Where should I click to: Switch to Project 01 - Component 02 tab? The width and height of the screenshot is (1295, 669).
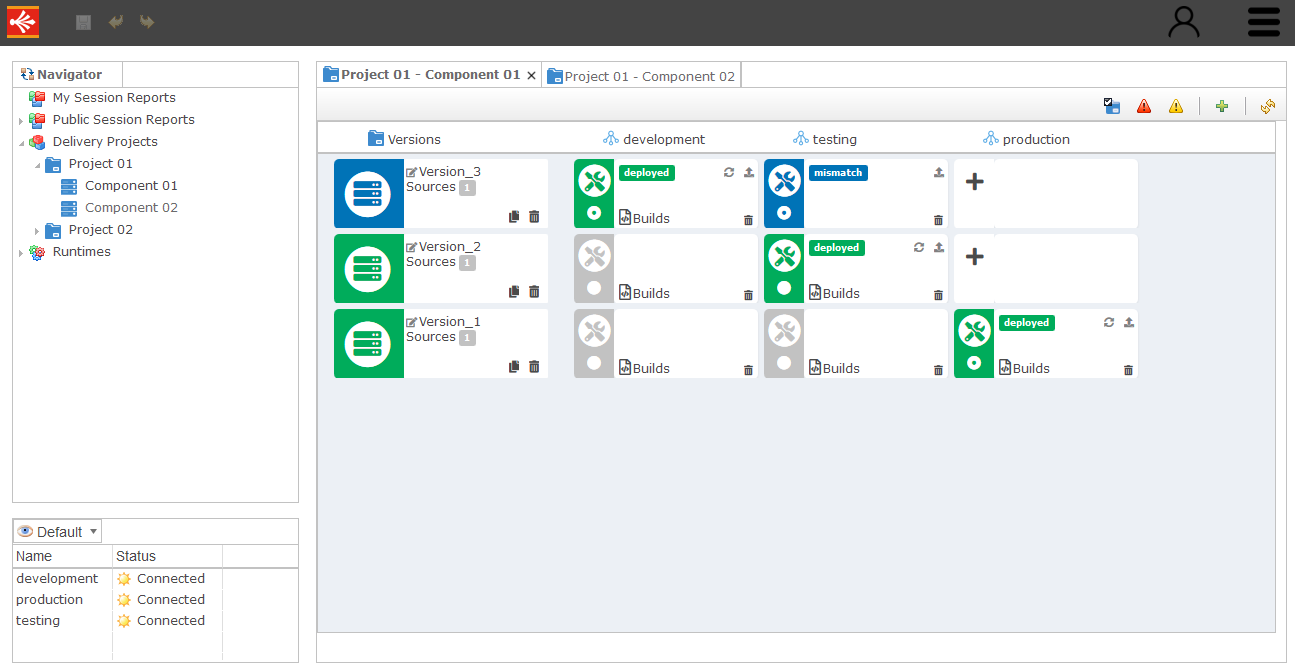pos(641,76)
